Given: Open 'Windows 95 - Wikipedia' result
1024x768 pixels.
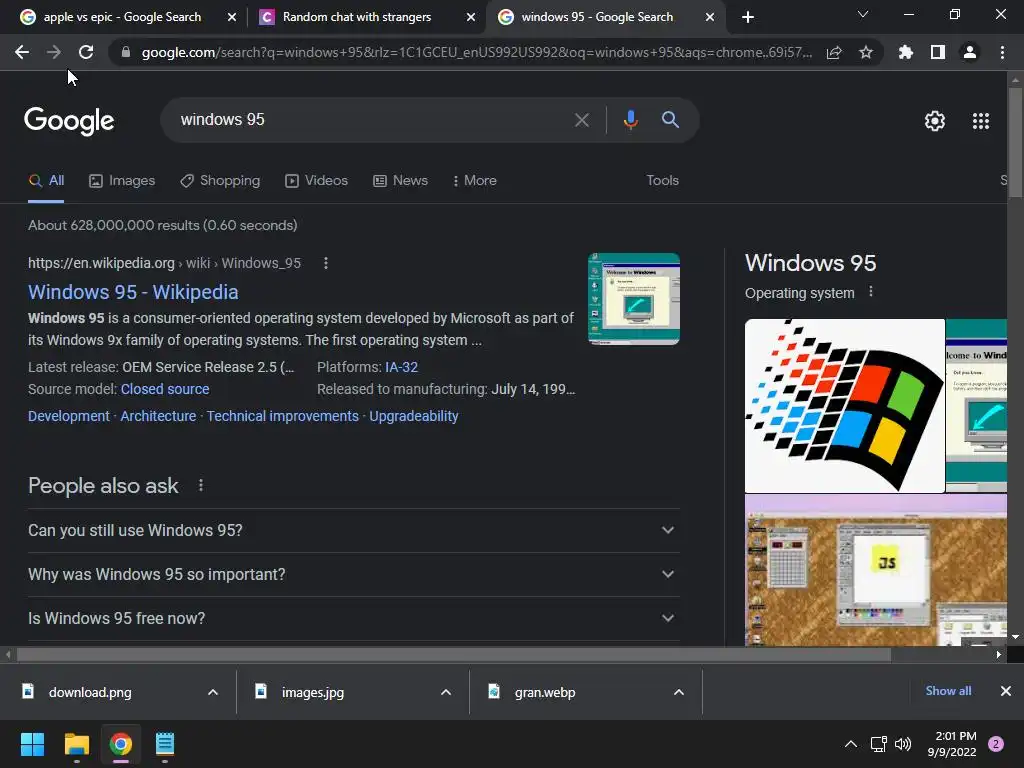Looking at the screenshot, I should pyautogui.click(x=133, y=292).
